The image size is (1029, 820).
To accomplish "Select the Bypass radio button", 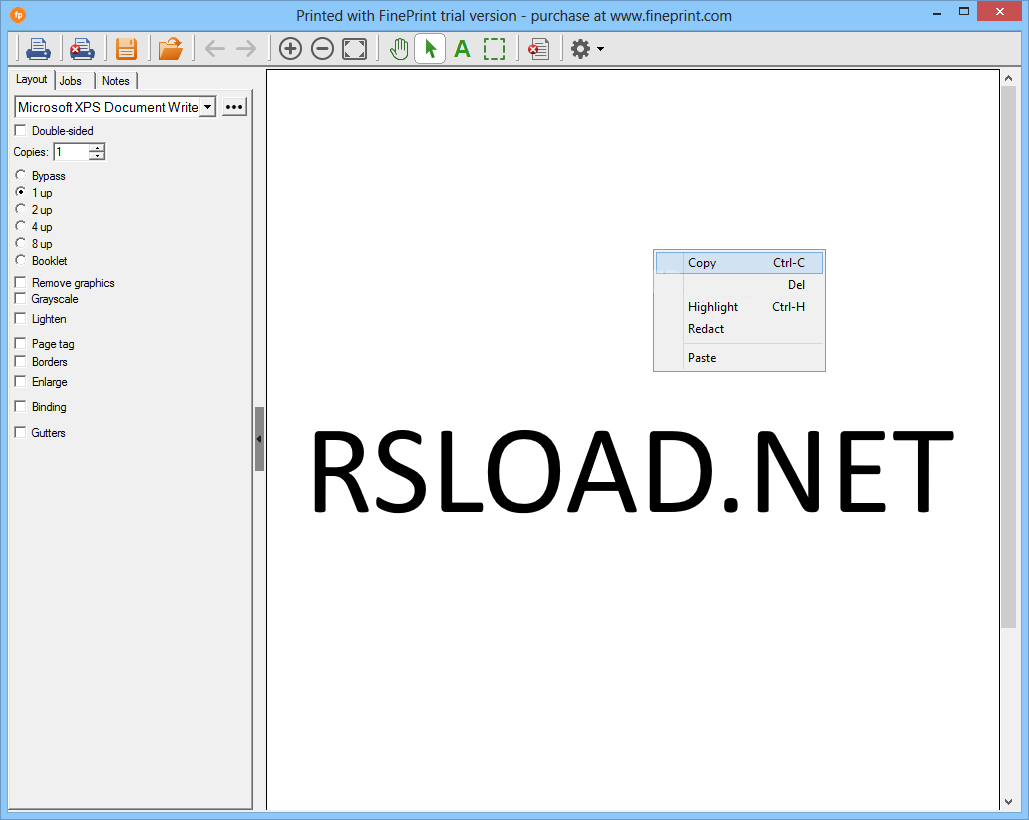I will point(20,175).
